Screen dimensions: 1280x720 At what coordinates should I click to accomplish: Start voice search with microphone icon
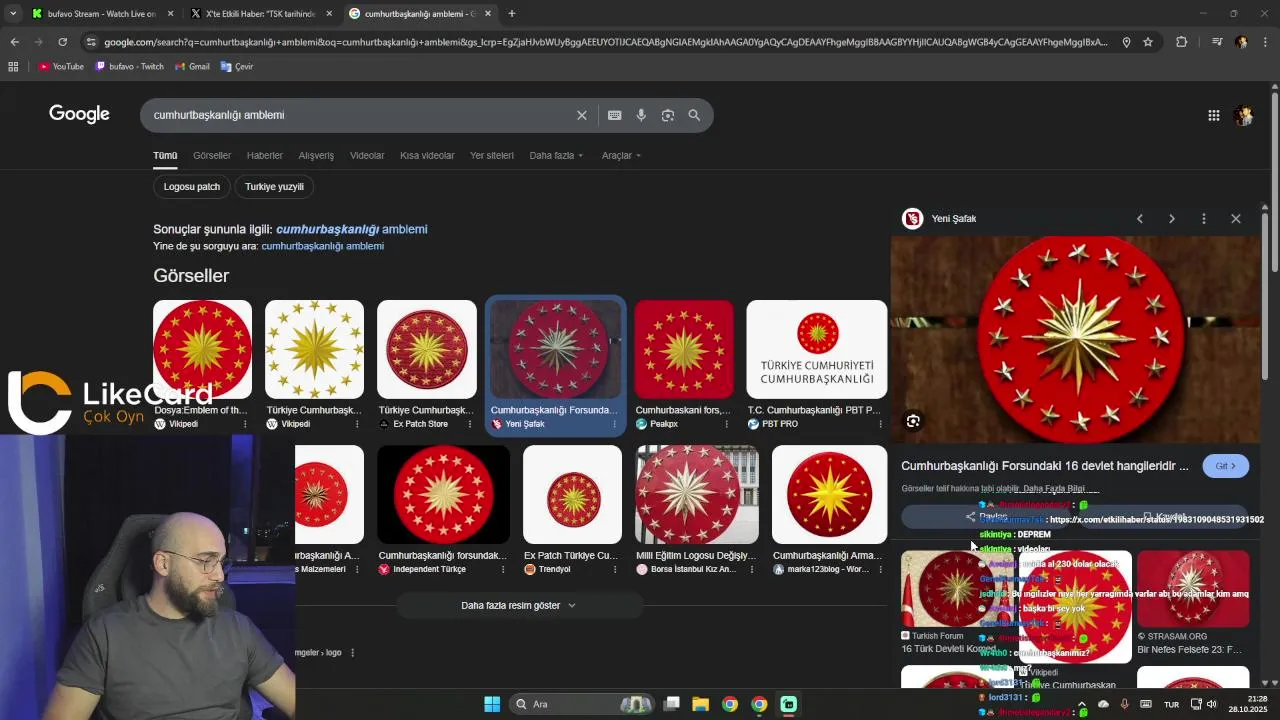tap(641, 115)
